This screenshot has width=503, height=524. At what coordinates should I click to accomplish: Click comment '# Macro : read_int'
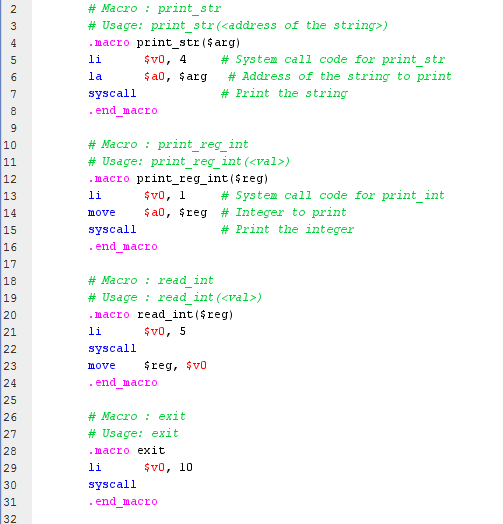(x=151, y=281)
